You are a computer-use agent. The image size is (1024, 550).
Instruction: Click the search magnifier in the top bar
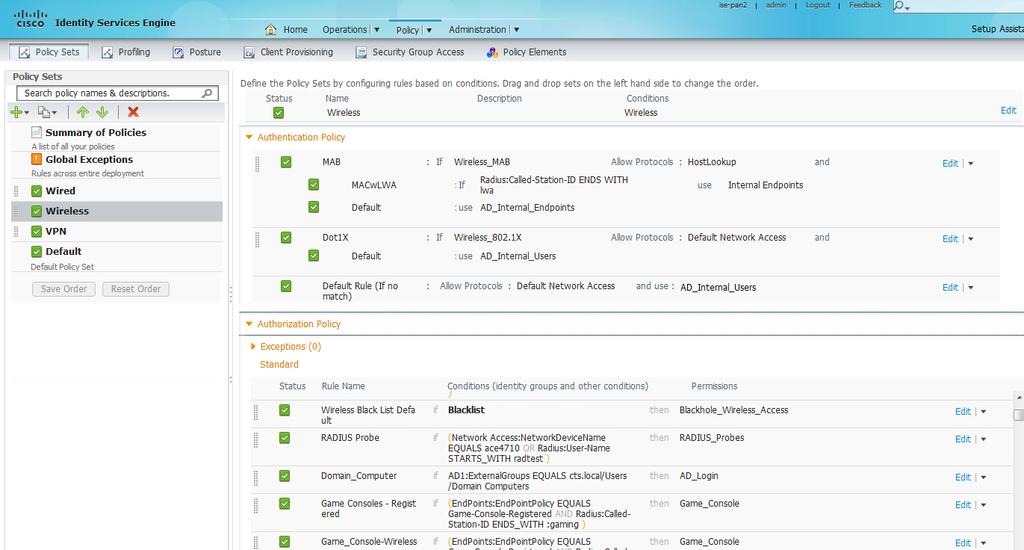(900, 6)
